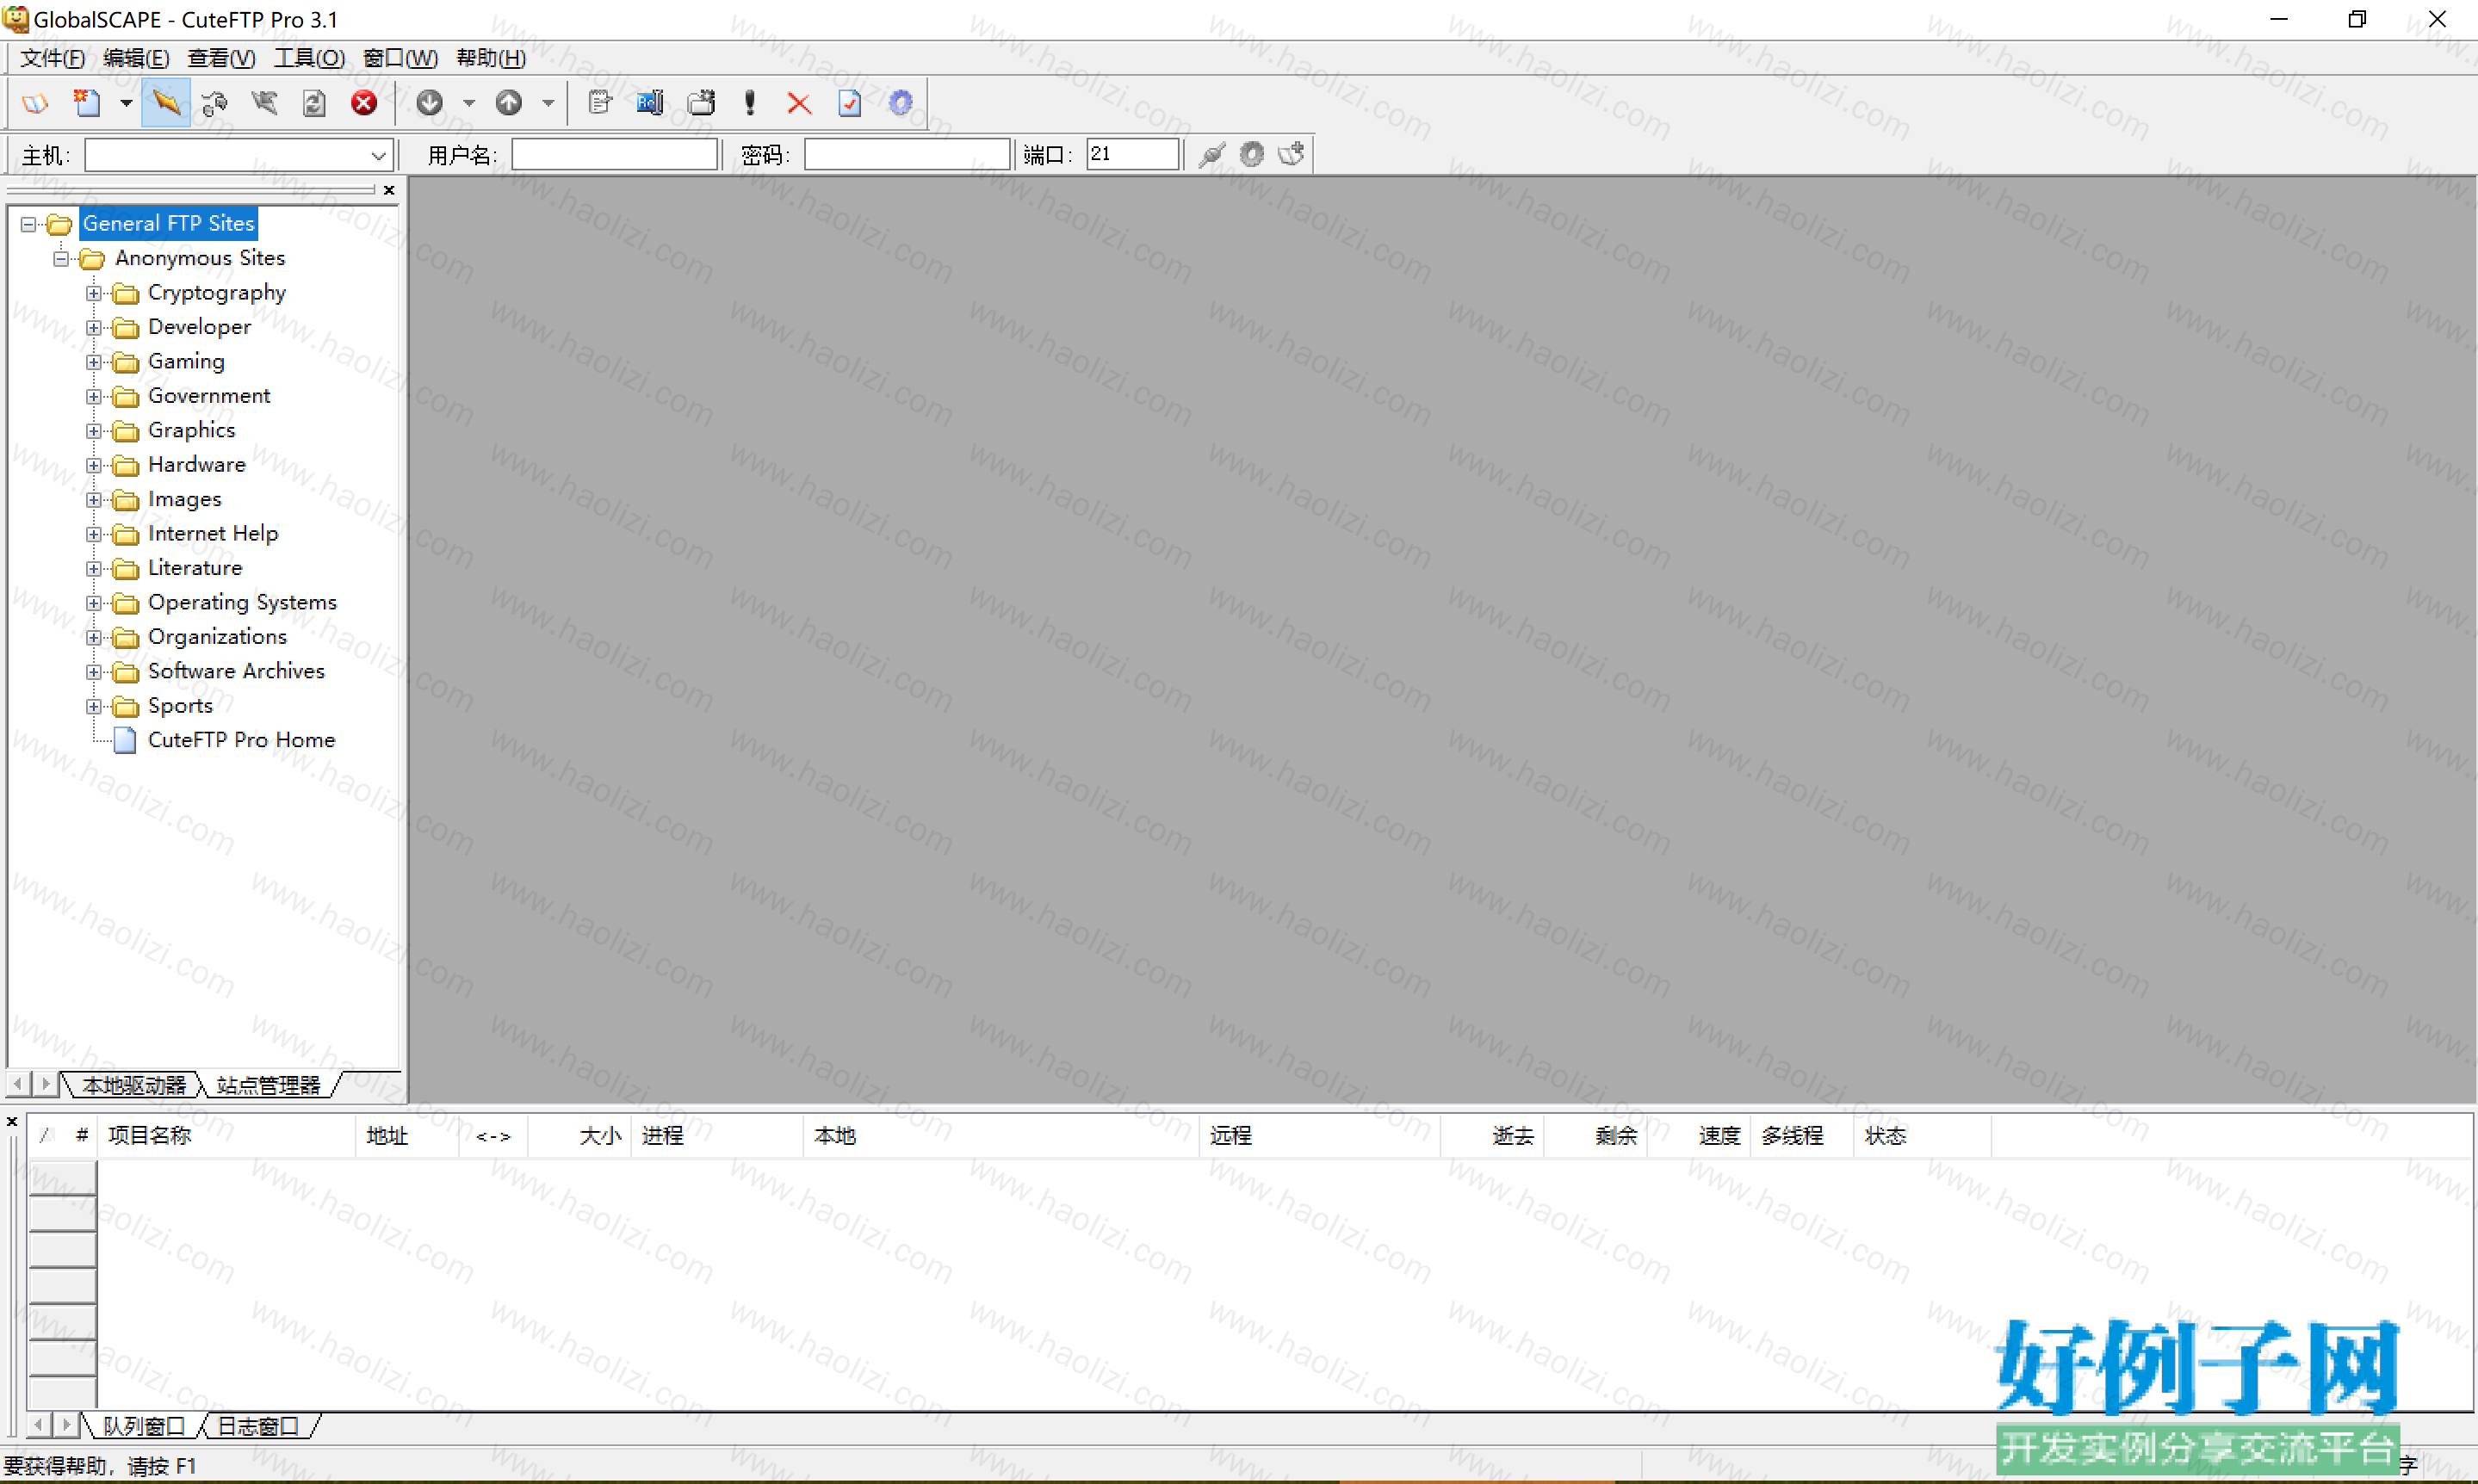
Task: Click the 端口 port field showing 21
Action: (1132, 154)
